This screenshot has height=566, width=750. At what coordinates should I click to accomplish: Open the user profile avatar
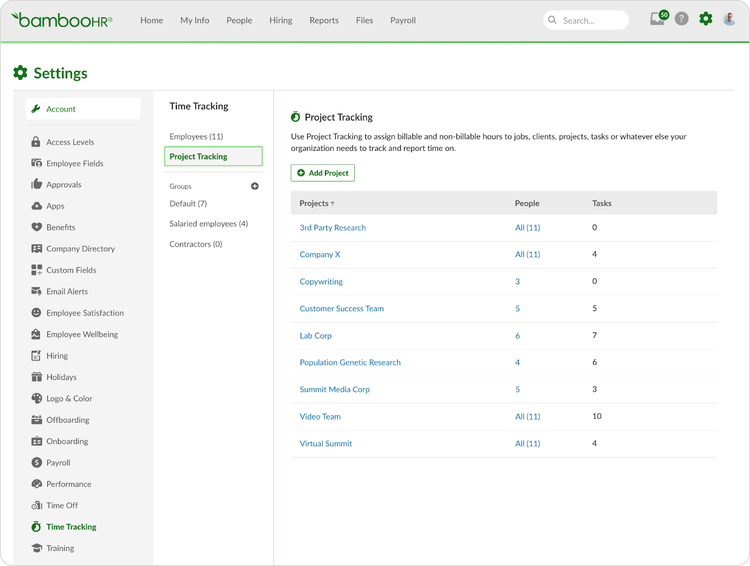coord(729,19)
